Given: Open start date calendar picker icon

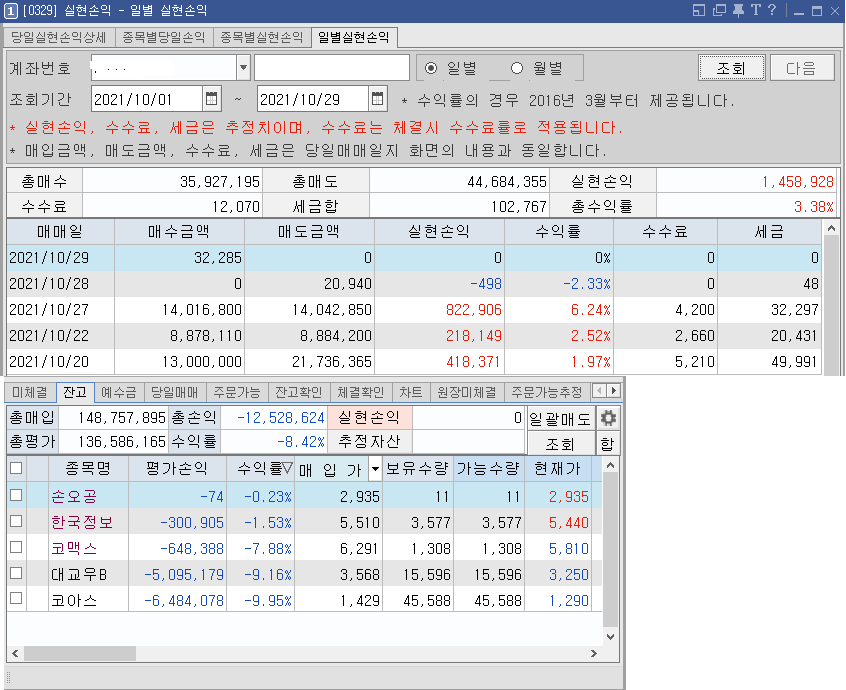Looking at the screenshot, I should tap(212, 99).
